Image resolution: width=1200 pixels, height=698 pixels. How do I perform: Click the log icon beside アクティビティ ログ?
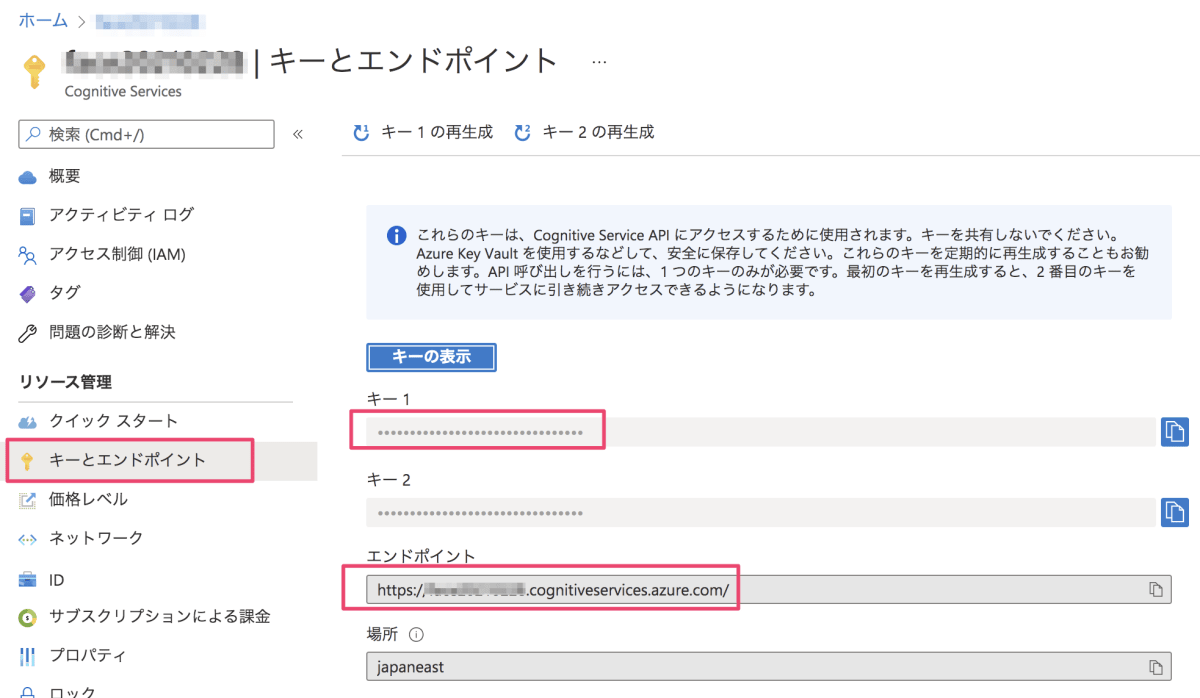(x=28, y=216)
